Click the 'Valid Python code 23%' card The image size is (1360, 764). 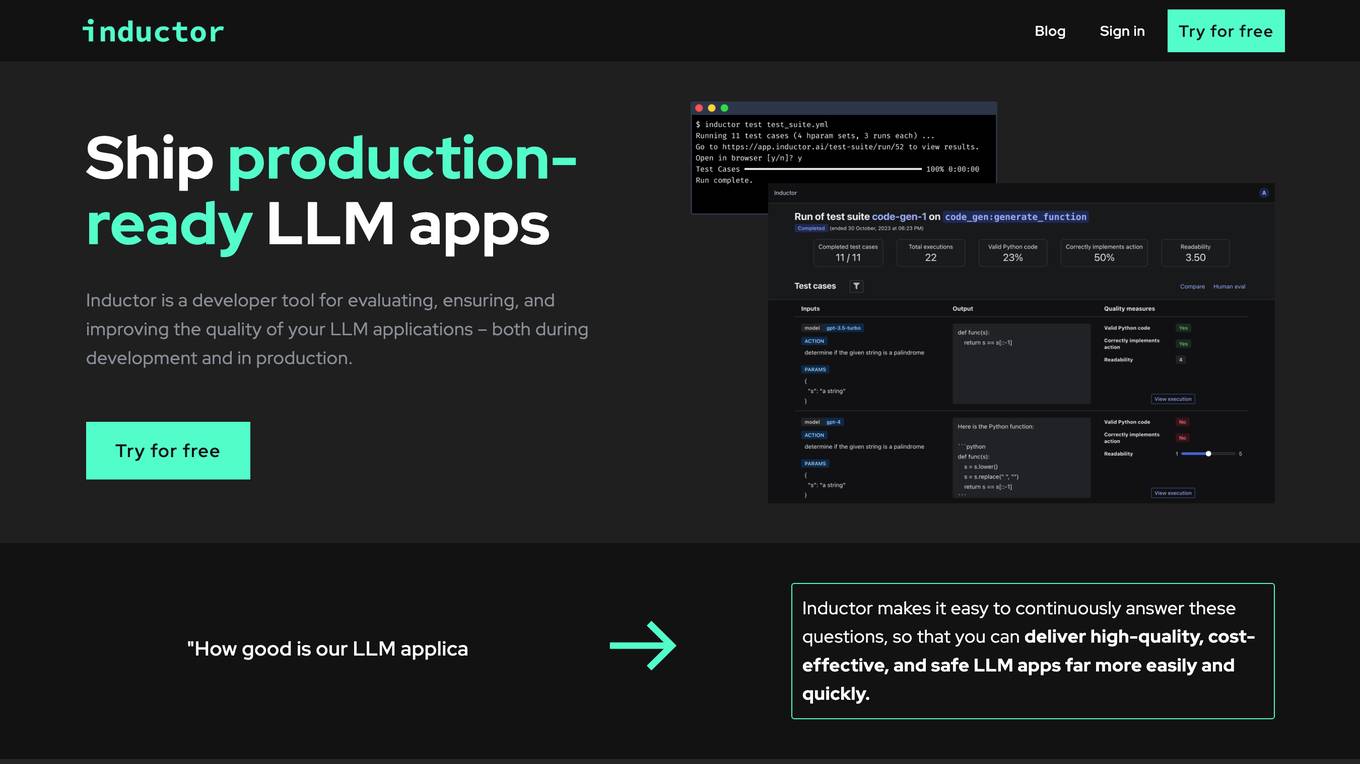1012,252
